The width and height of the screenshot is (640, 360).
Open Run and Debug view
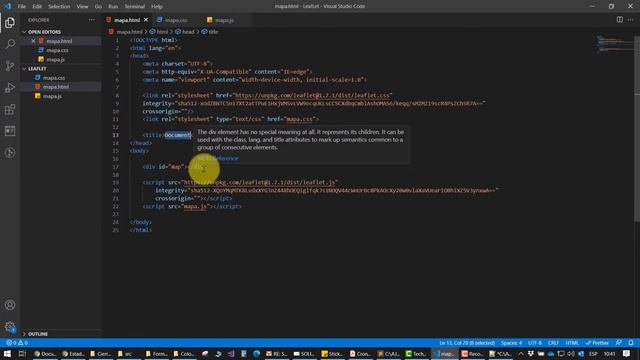click(x=10, y=87)
